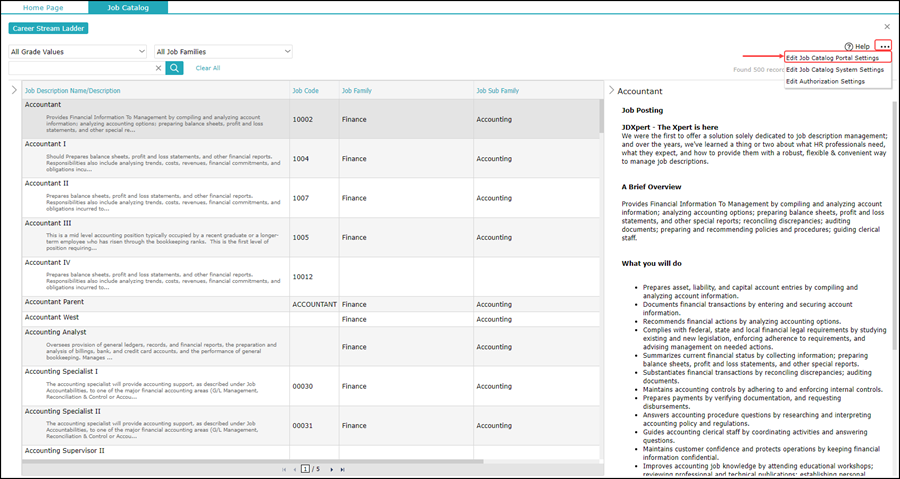Image resolution: width=900 pixels, height=479 pixels.
Task: Sort by Job Code column header
Action: [305, 91]
